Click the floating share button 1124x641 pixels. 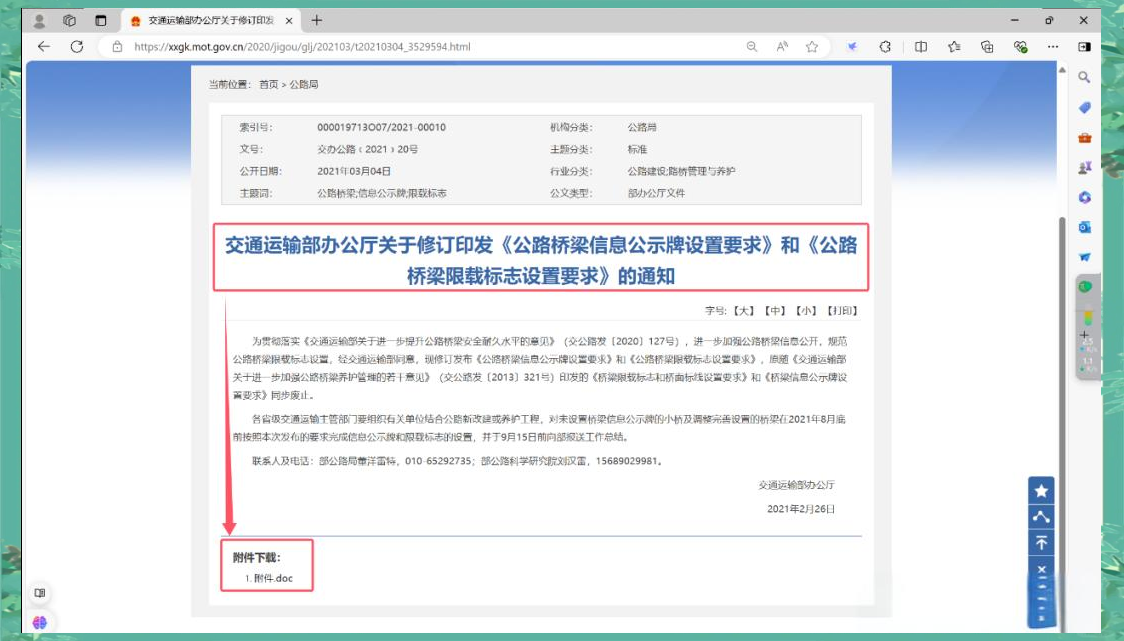click(1041, 516)
